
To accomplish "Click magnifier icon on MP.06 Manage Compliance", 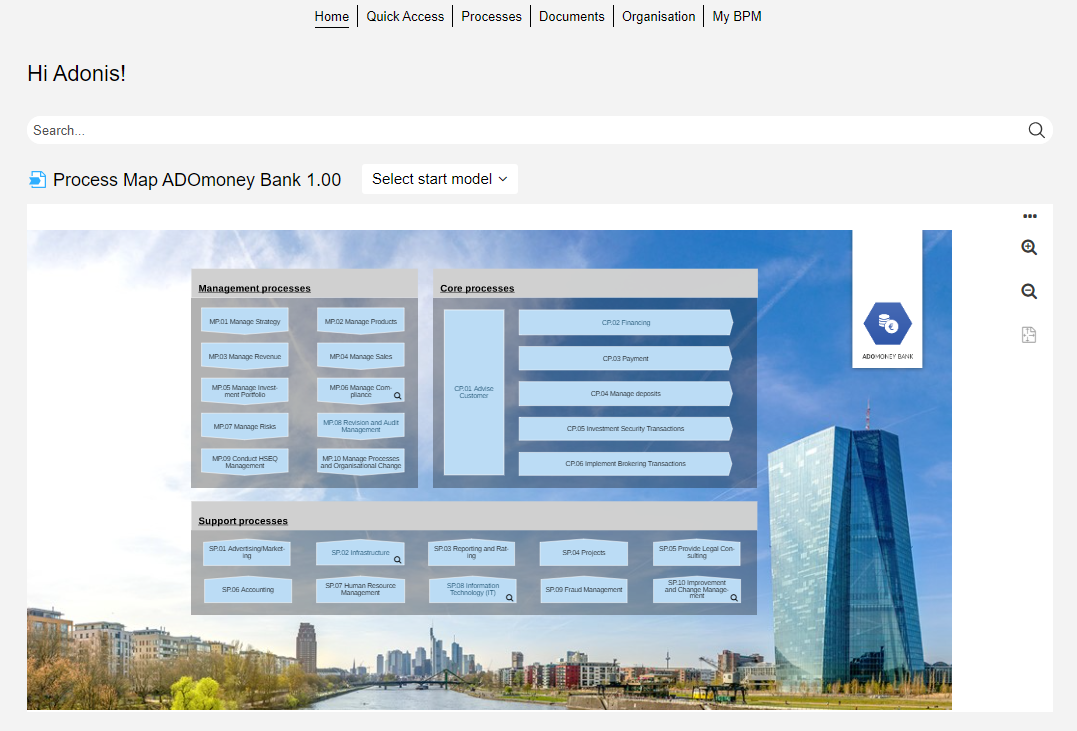I will (x=397, y=396).
